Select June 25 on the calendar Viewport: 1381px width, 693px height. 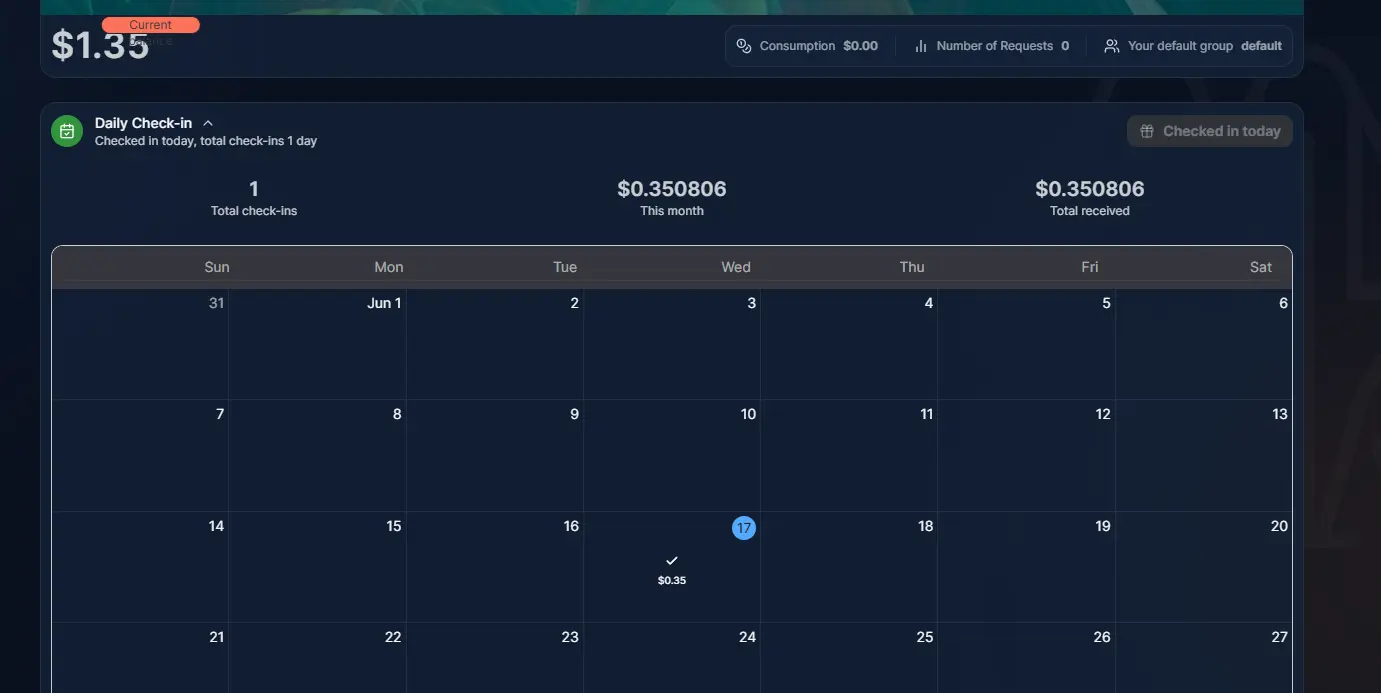849,658
